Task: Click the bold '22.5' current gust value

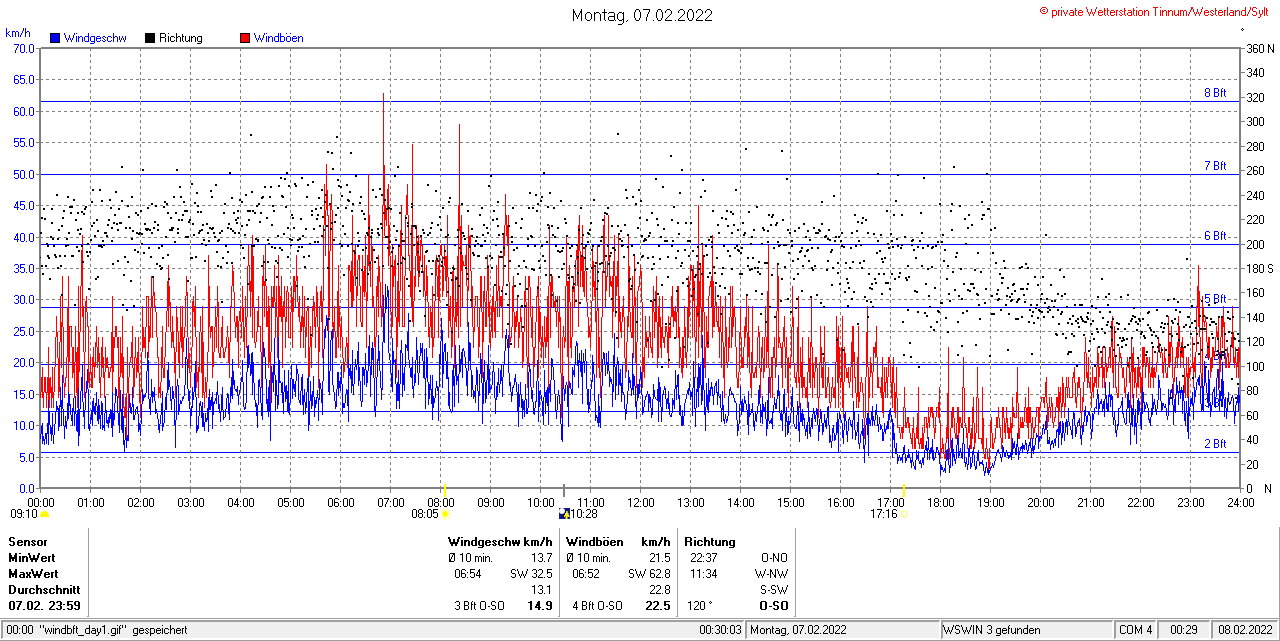Action: (658, 605)
